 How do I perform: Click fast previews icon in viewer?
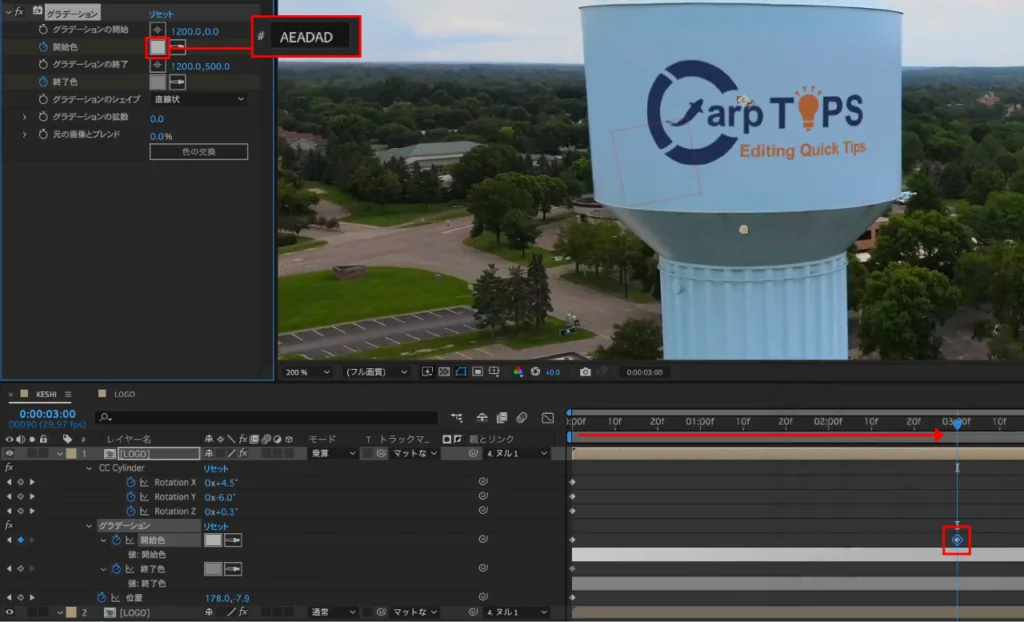click(427, 372)
